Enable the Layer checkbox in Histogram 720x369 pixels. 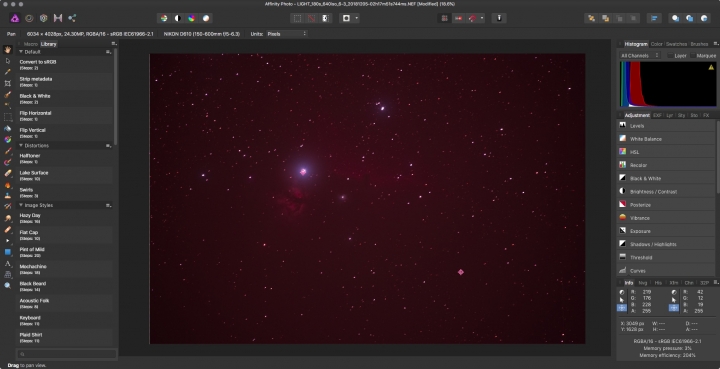pos(670,56)
